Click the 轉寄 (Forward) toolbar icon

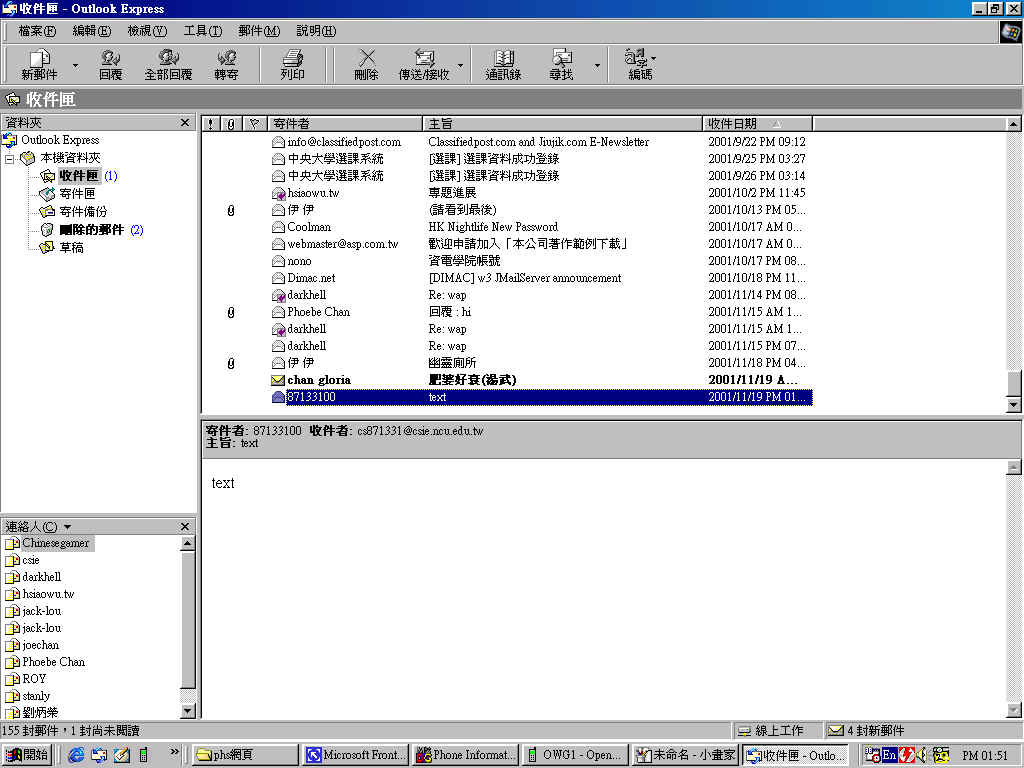(226, 65)
